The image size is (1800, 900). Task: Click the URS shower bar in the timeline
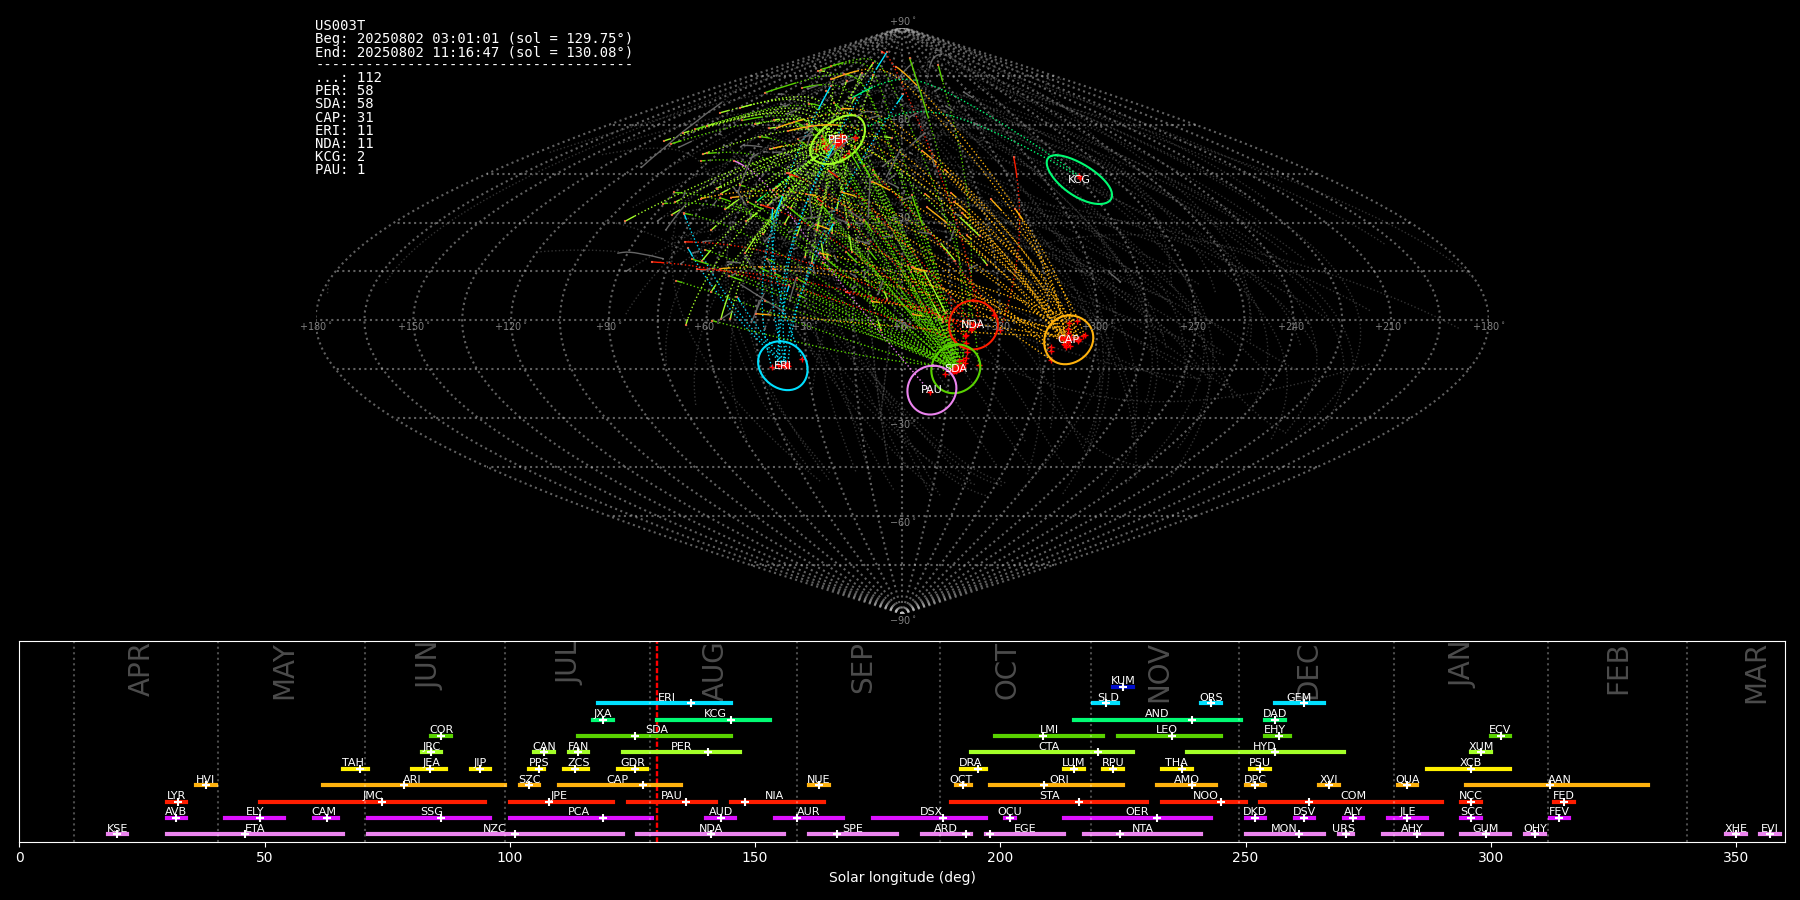pyautogui.click(x=1344, y=834)
